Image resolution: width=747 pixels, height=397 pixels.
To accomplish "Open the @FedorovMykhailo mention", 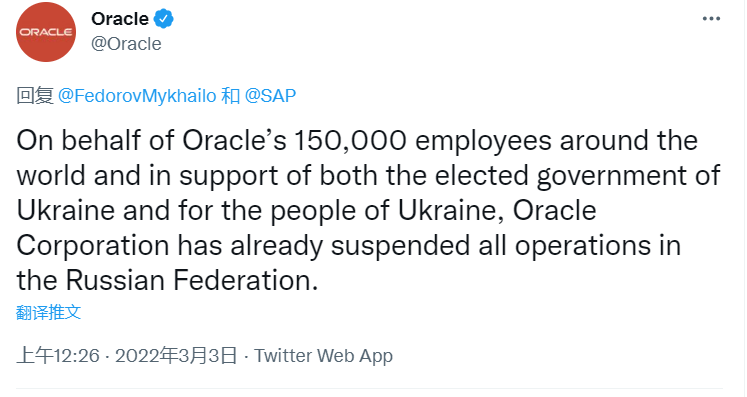I will pos(137,96).
